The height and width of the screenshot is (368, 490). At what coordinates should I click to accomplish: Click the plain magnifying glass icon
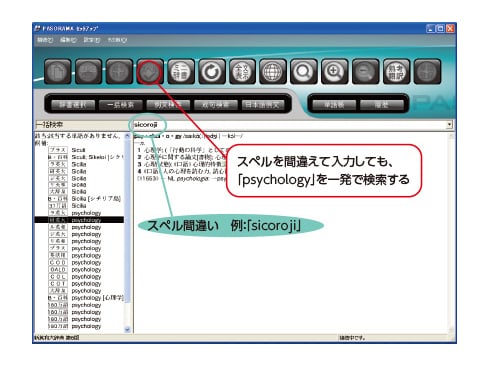point(304,71)
